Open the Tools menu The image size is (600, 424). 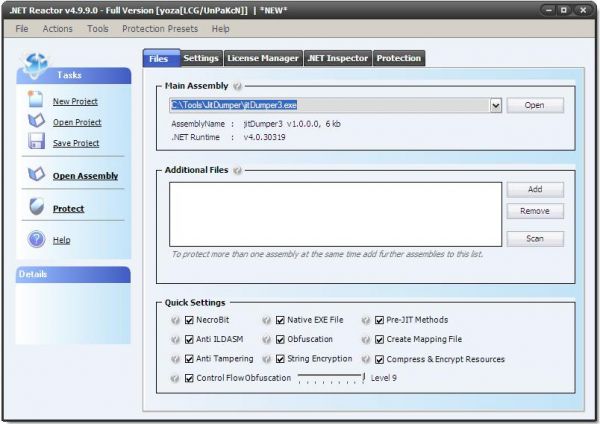pyautogui.click(x=98, y=29)
